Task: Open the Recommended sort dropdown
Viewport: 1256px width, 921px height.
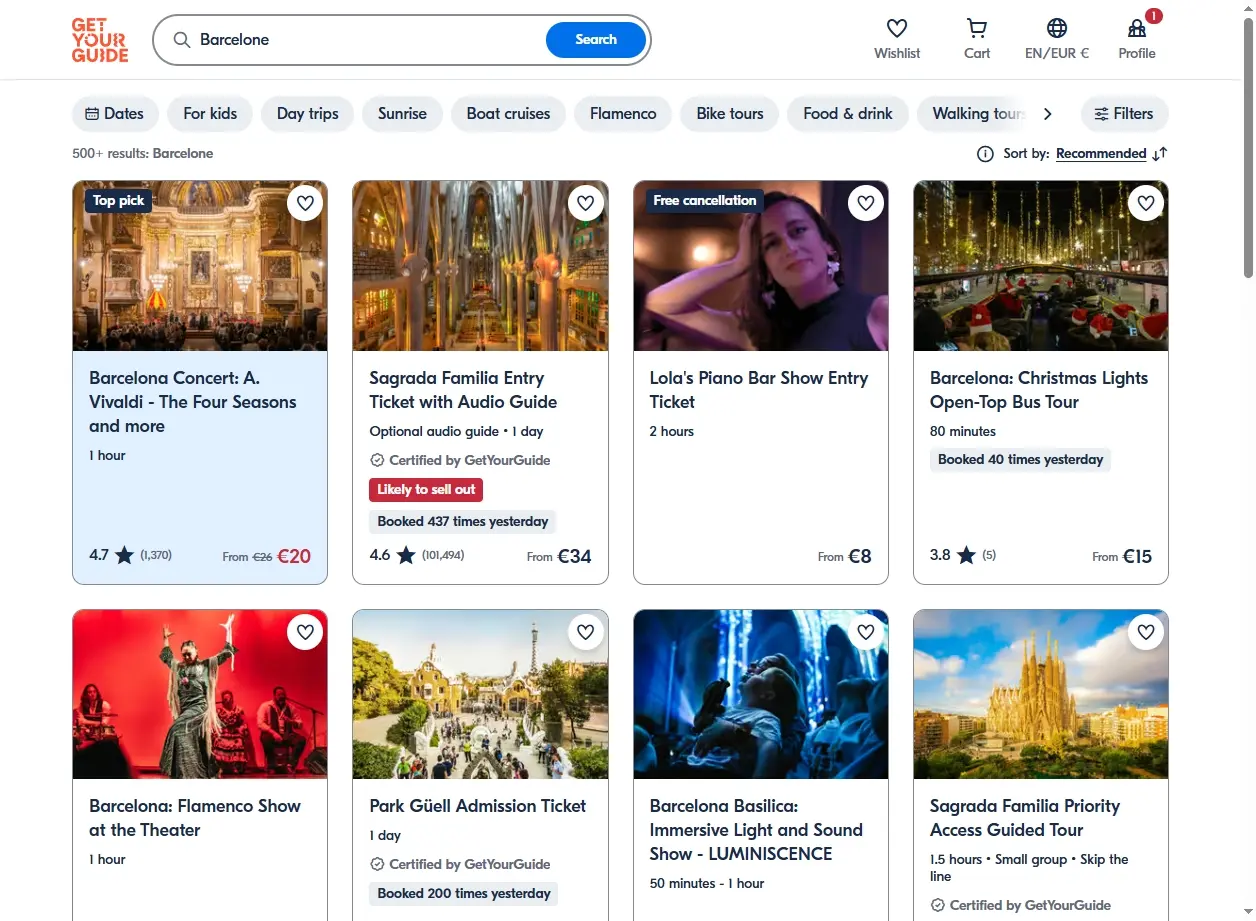Action: (x=1101, y=154)
